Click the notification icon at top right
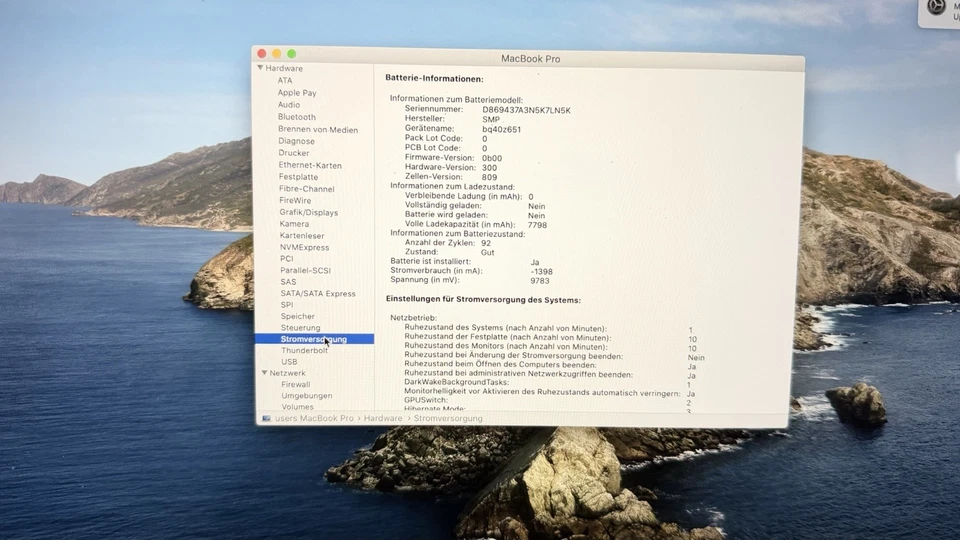The width and height of the screenshot is (960, 540). (936, 6)
